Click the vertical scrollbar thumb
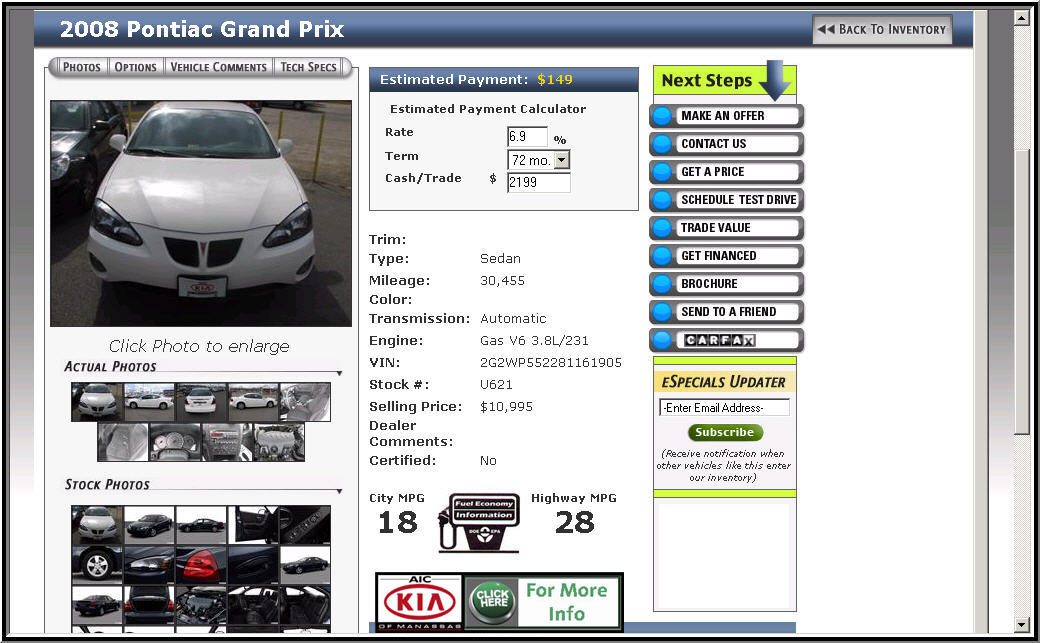The height and width of the screenshot is (643, 1040). pos(1021,292)
